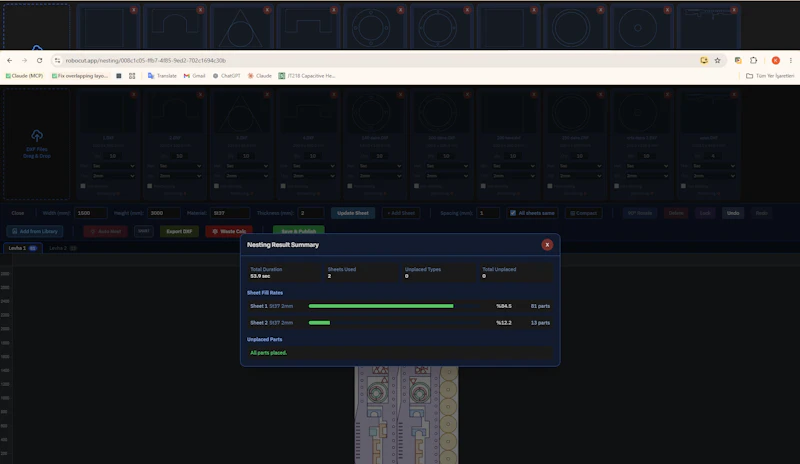Open the Fix overlapping layout bookmark

[x=80, y=76]
